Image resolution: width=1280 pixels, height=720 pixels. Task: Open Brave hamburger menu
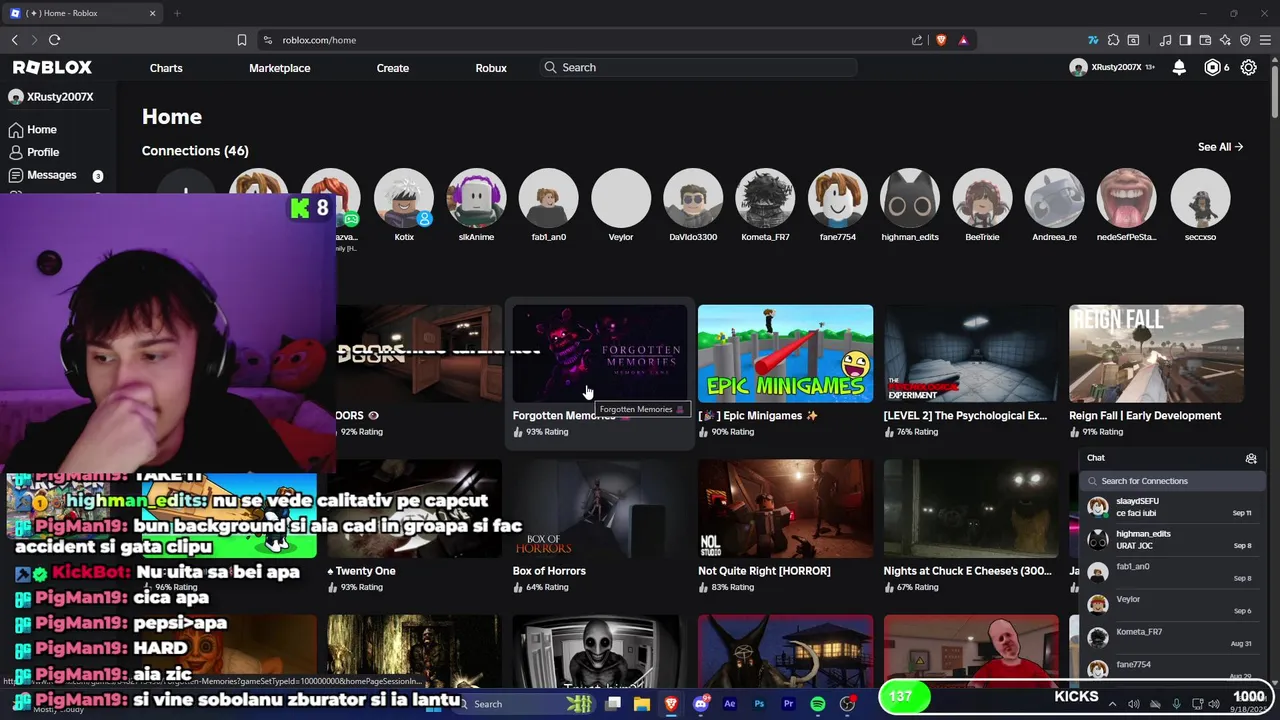pos(1265,40)
